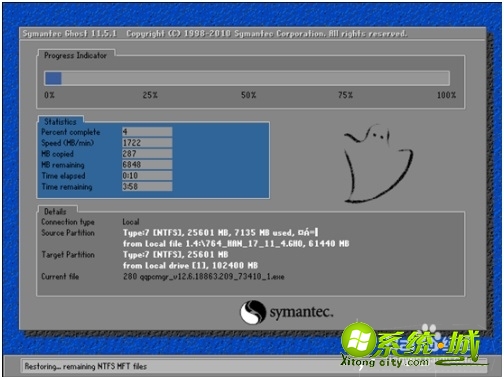
Task: Click the Symantec yin-yang logo icon
Action: [x=253, y=312]
